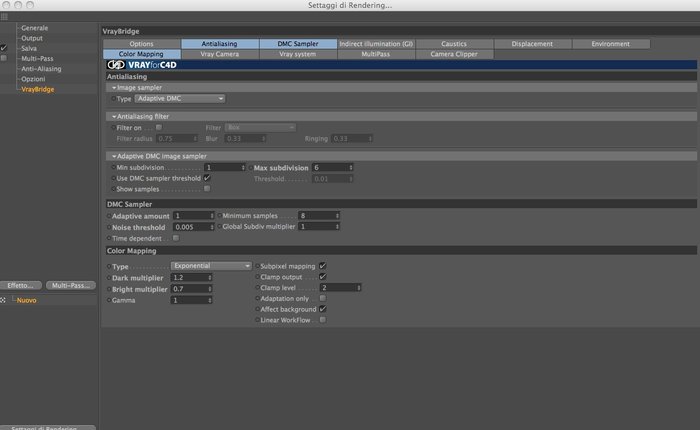Open the Color Mapping Type dropdown
Screen dimensions: 700x430
coord(211,266)
